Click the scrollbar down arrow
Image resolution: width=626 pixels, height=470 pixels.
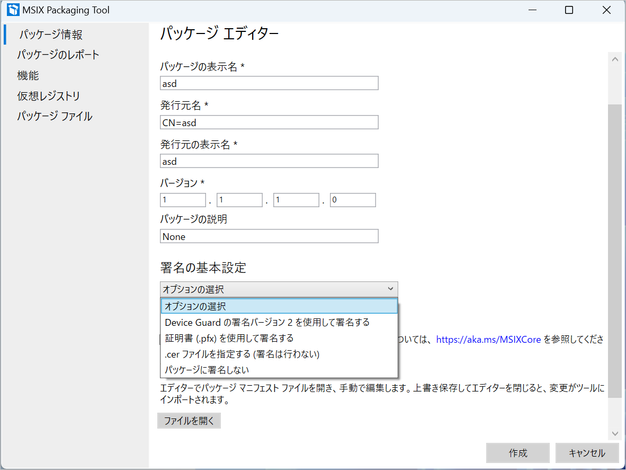point(615,434)
